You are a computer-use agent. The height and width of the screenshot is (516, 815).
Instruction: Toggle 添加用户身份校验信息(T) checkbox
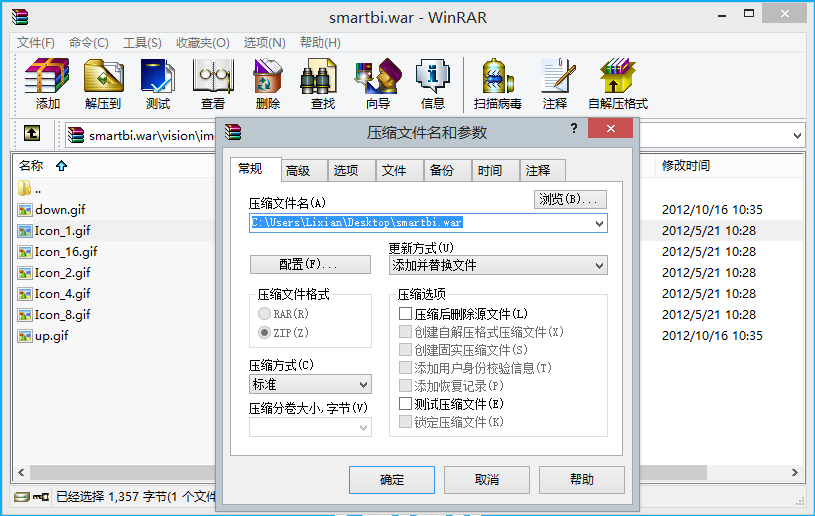(405, 367)
